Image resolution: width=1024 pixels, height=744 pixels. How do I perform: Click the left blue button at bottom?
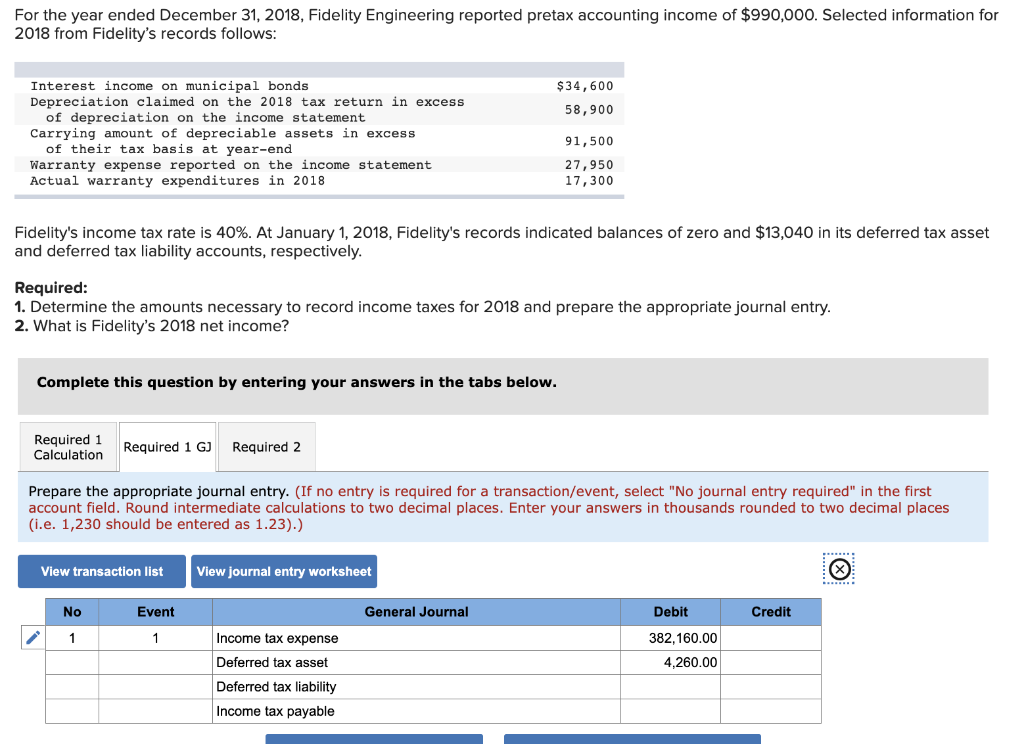[x=374, y=739]
